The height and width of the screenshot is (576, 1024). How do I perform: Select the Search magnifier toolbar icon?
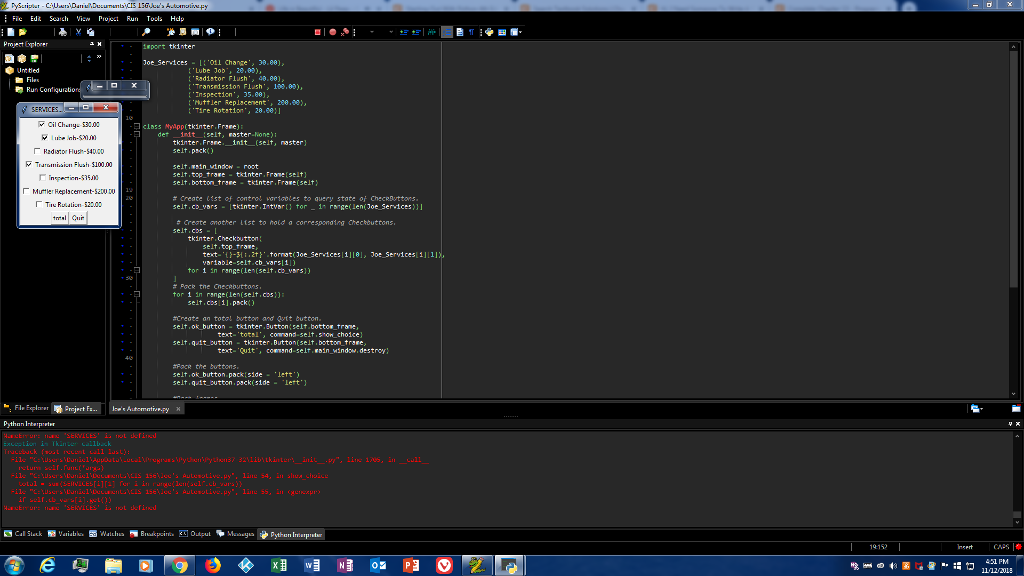click(x=147, y=32)
